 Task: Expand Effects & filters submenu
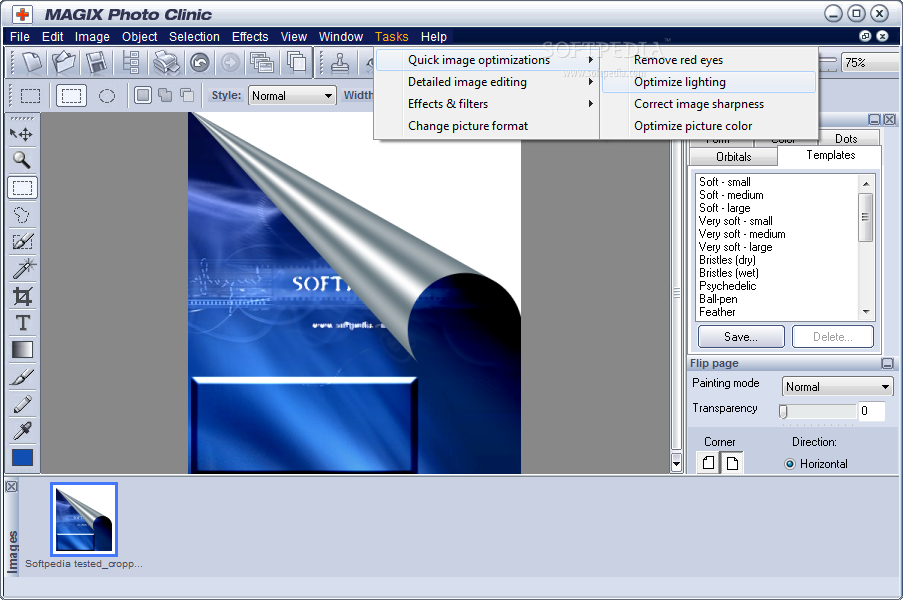[x=487, y=104]
